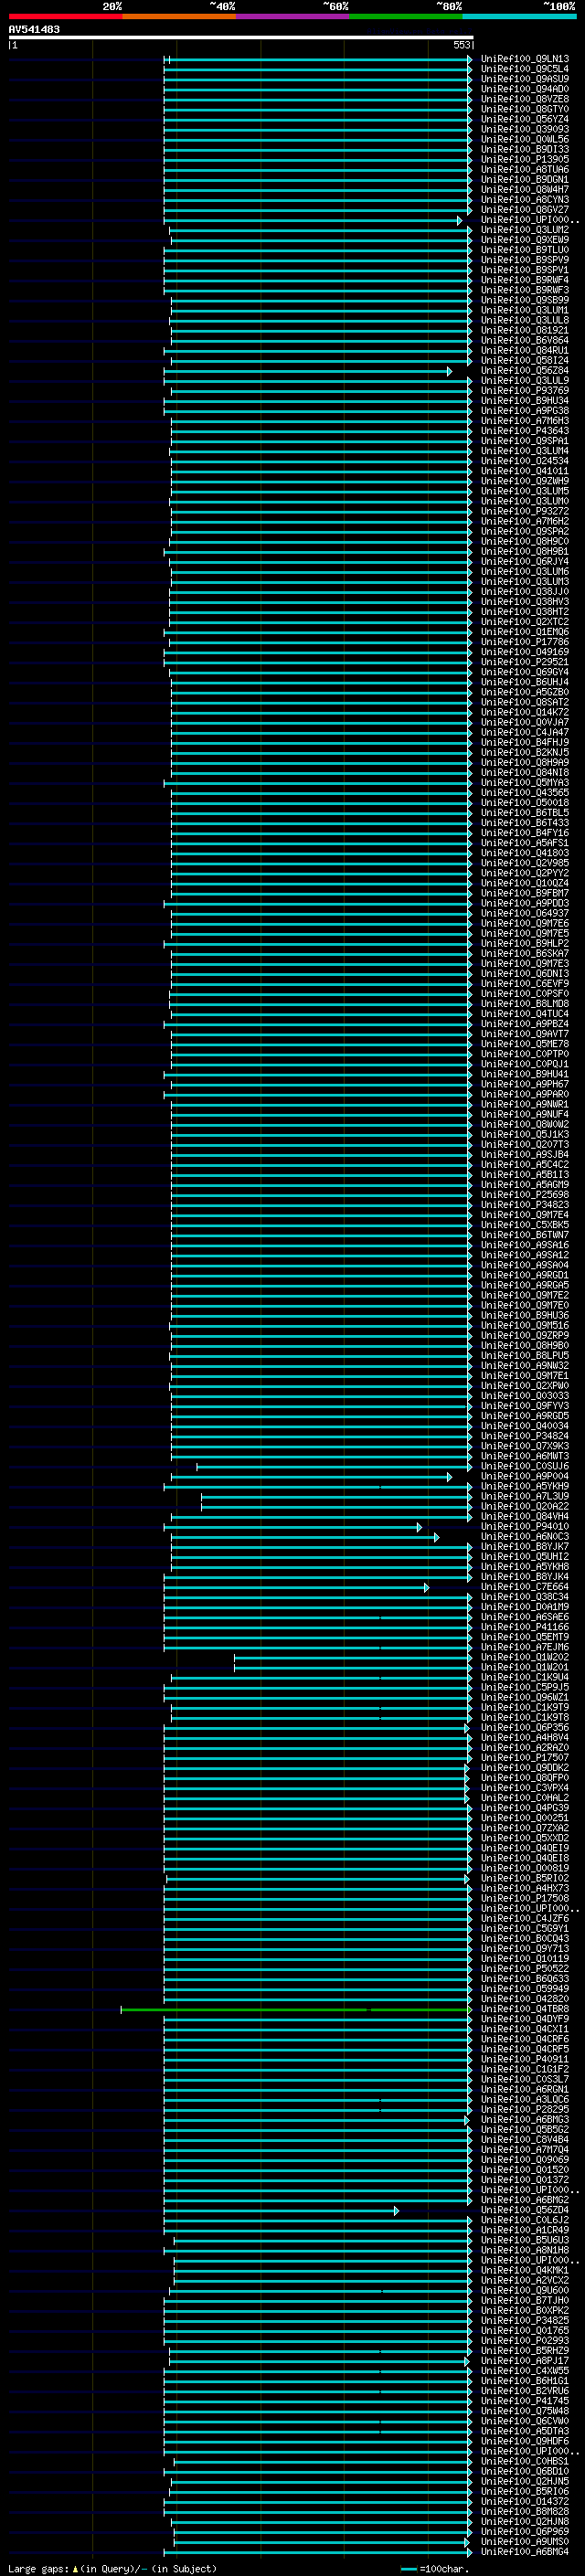Click the alignment bar for P94010

293,1527
